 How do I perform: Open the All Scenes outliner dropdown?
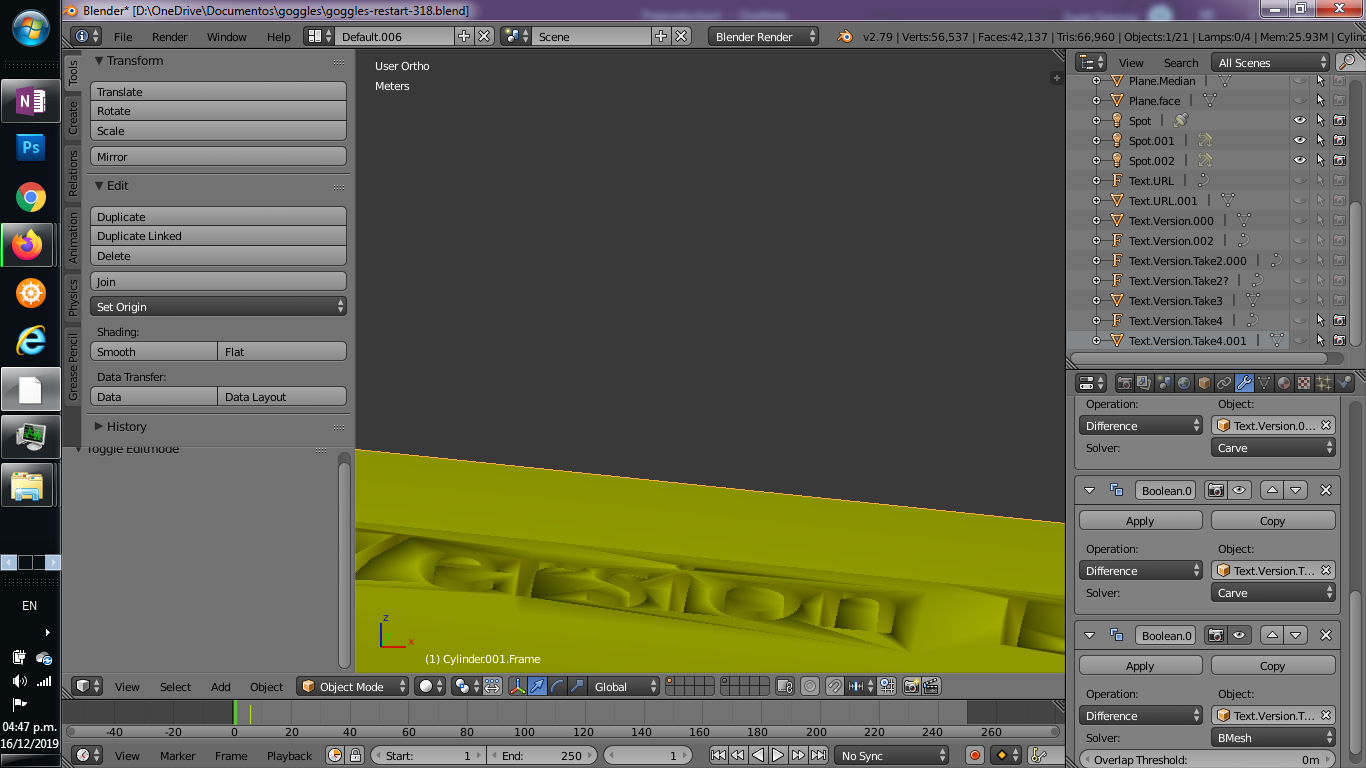tap(1269, 62)
